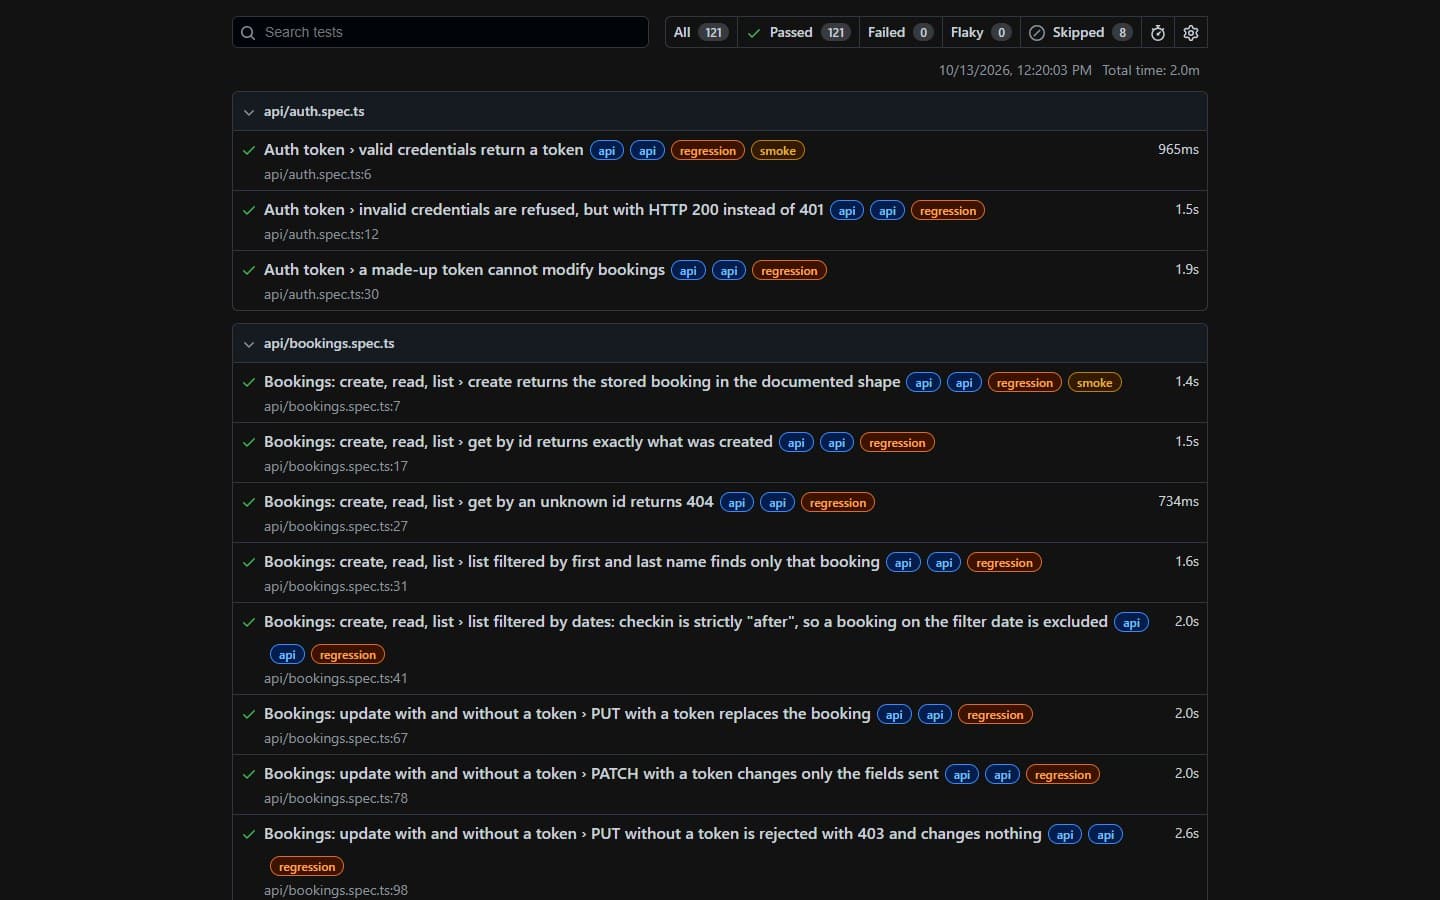Filter by Flaky tests
Image resolution: width=1440 pixels, height=900 pixels.
981,32
